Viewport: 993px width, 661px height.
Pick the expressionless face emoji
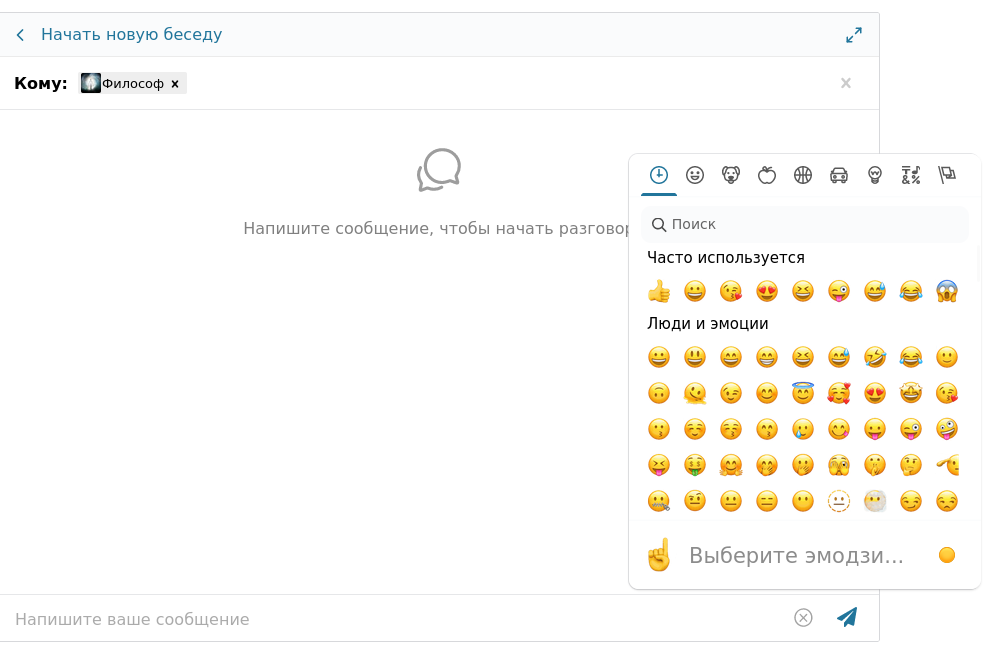(767, 501)
